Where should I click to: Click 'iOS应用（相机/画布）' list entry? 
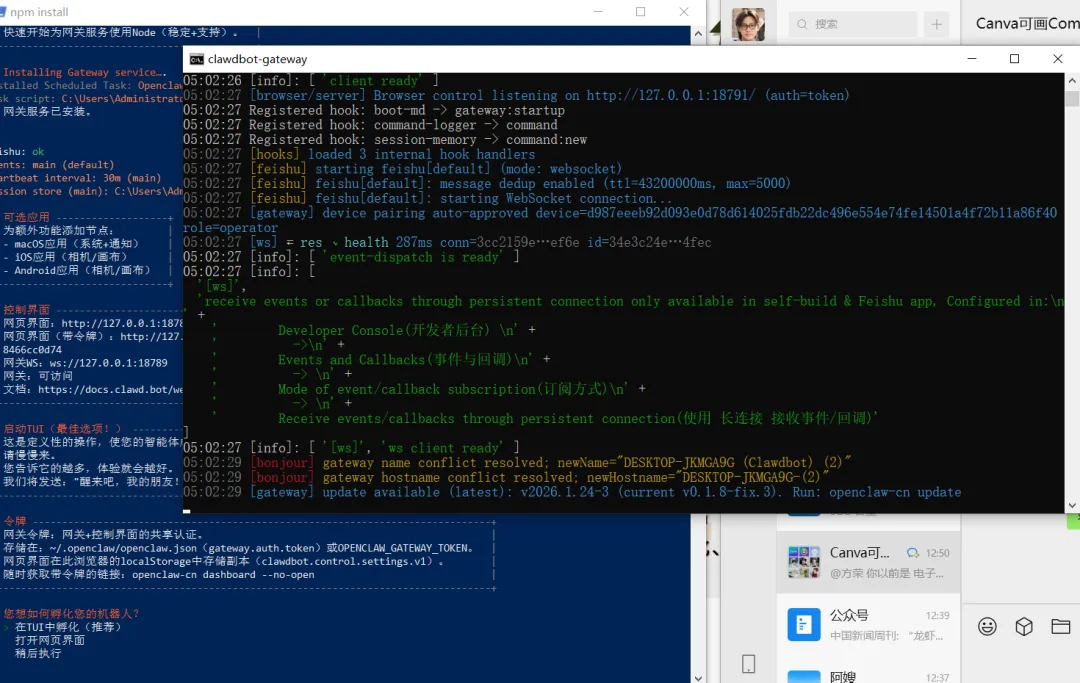click(71, 257)
